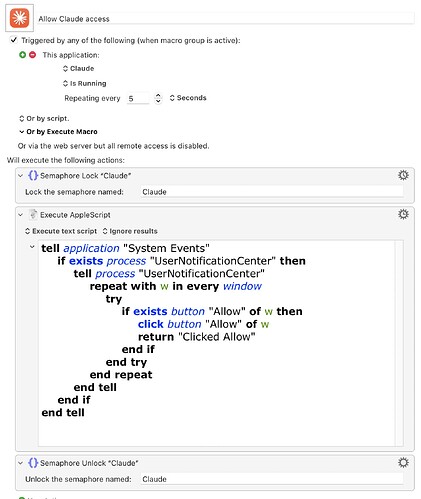The image size is (421, 499).
Task: Click the macro name field 'Allow Claude access'
Action: (x=226, y=19)
